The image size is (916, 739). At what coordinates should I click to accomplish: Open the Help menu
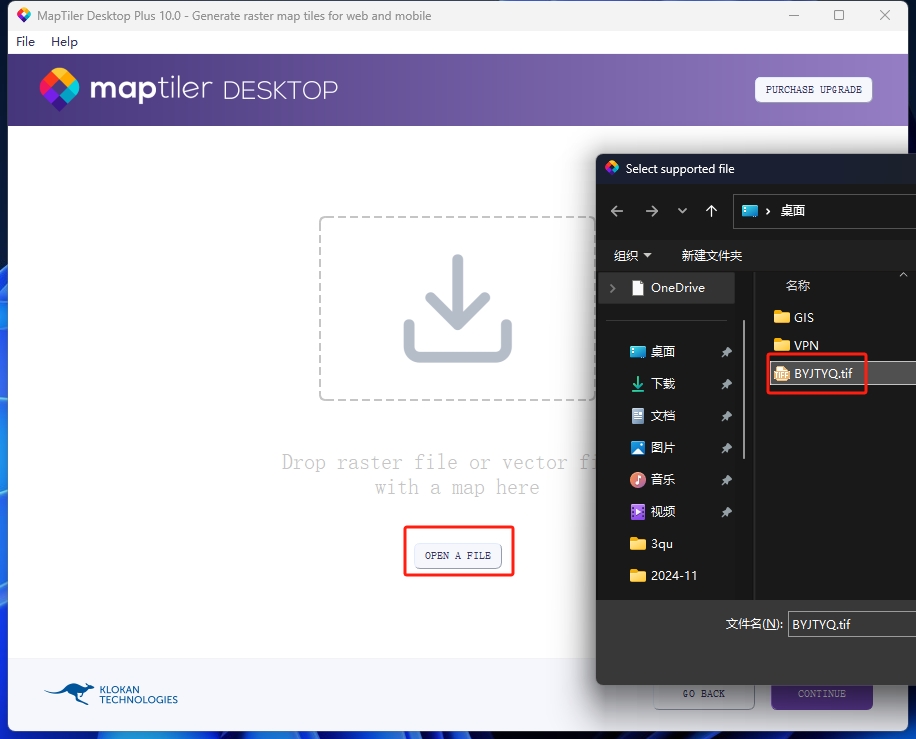pos(64,41)
